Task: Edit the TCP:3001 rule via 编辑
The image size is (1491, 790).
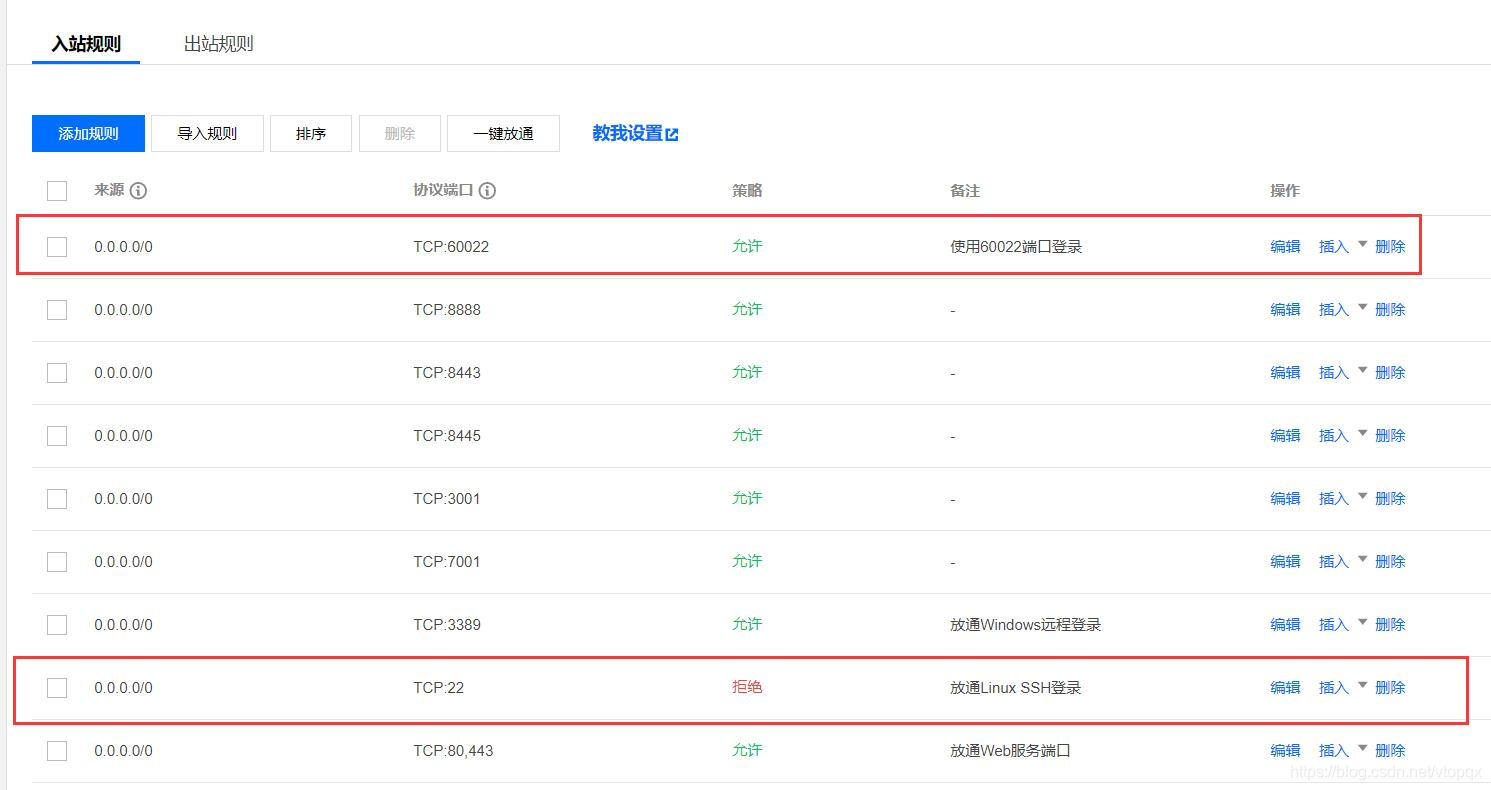Action: [1285, 499]
